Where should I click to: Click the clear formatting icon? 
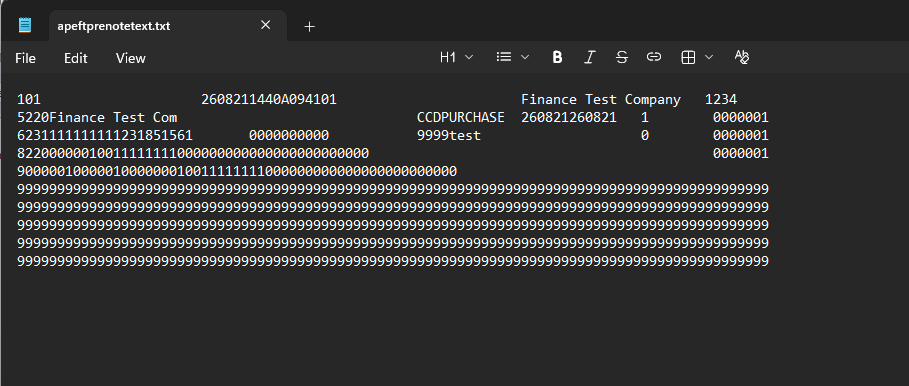tap(741, 57)
